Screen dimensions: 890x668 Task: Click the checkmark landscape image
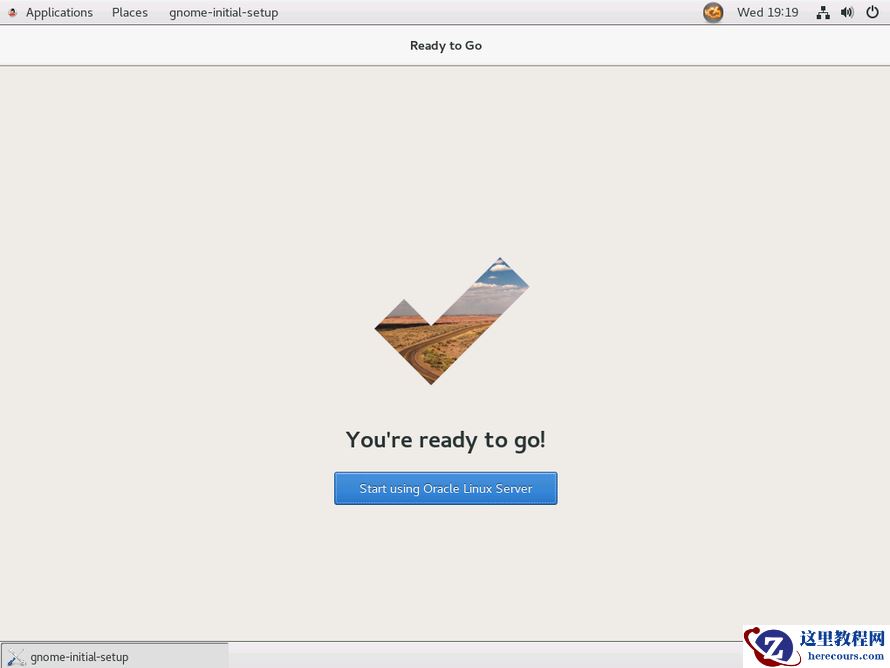click(452, 321)
